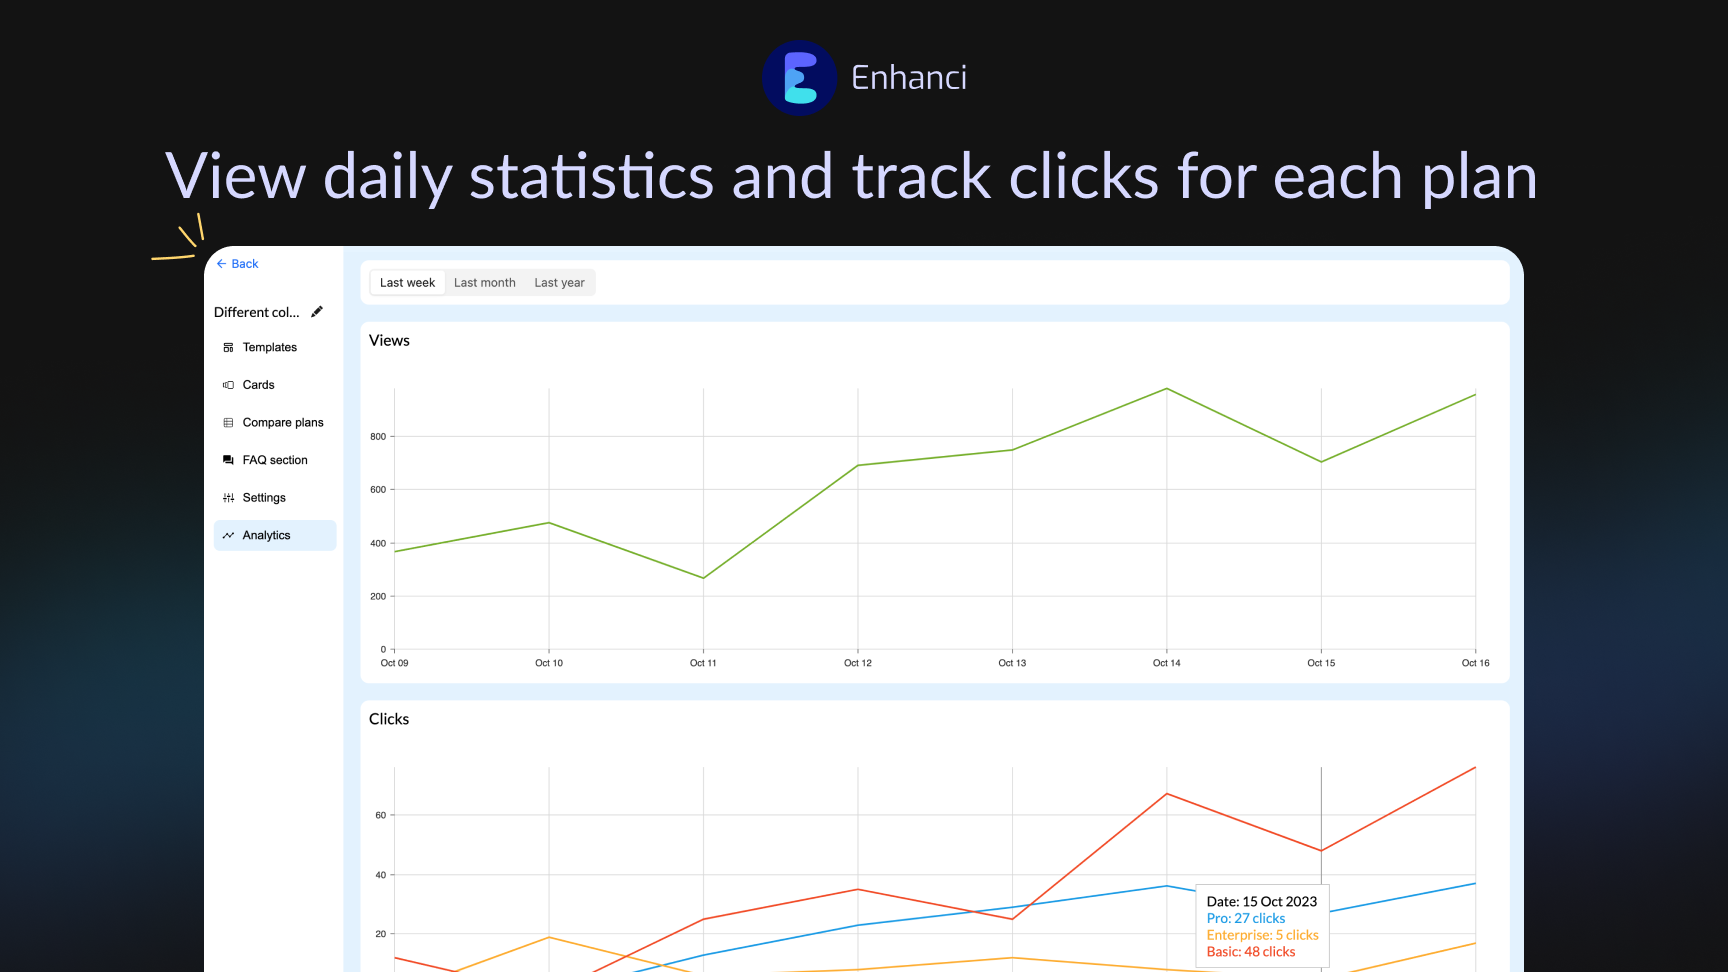Click Basic: 48 clicks in tooltip
This screenshot has width=1728, height=972.
(x=1251, y=952)
